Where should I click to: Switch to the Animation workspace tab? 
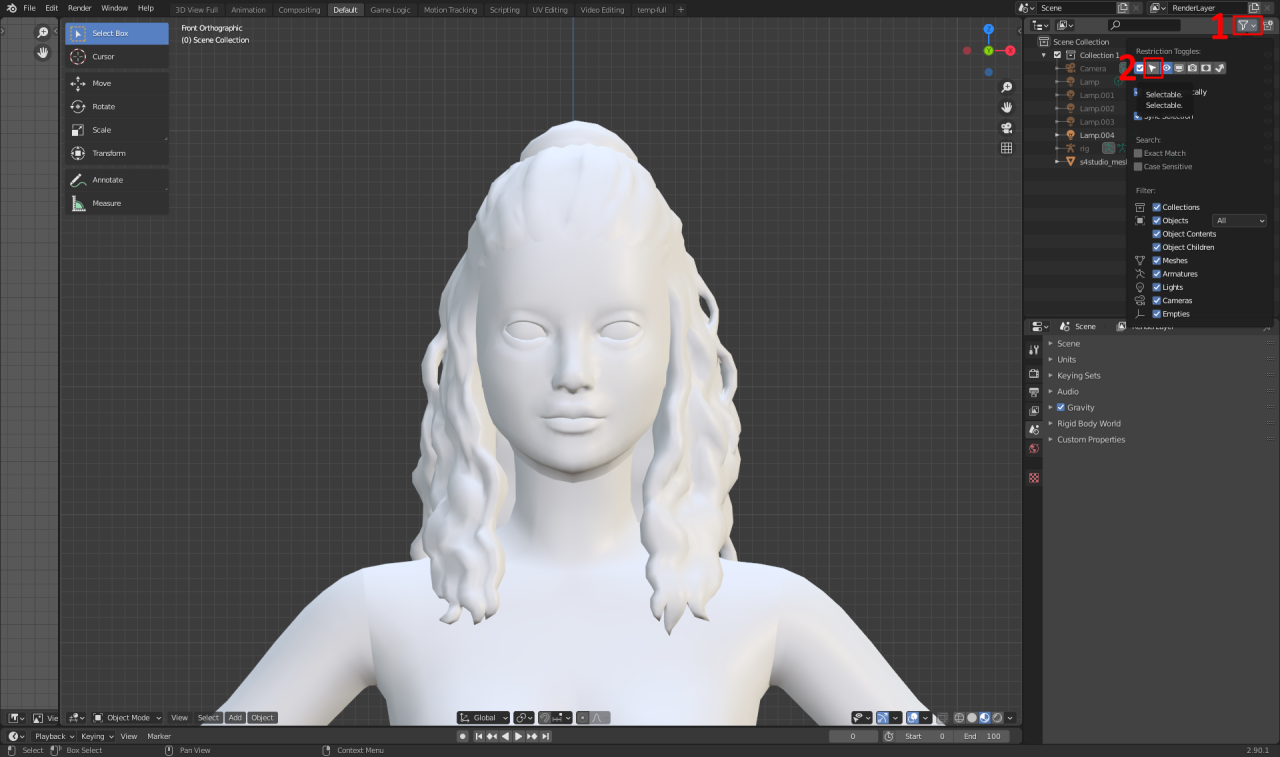tap(248, 10)
